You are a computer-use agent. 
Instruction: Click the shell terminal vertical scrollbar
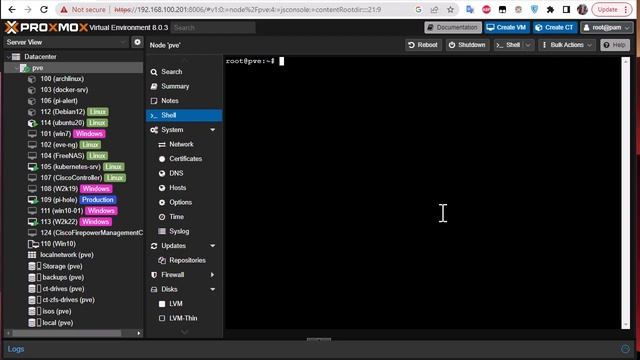point(625,193)
